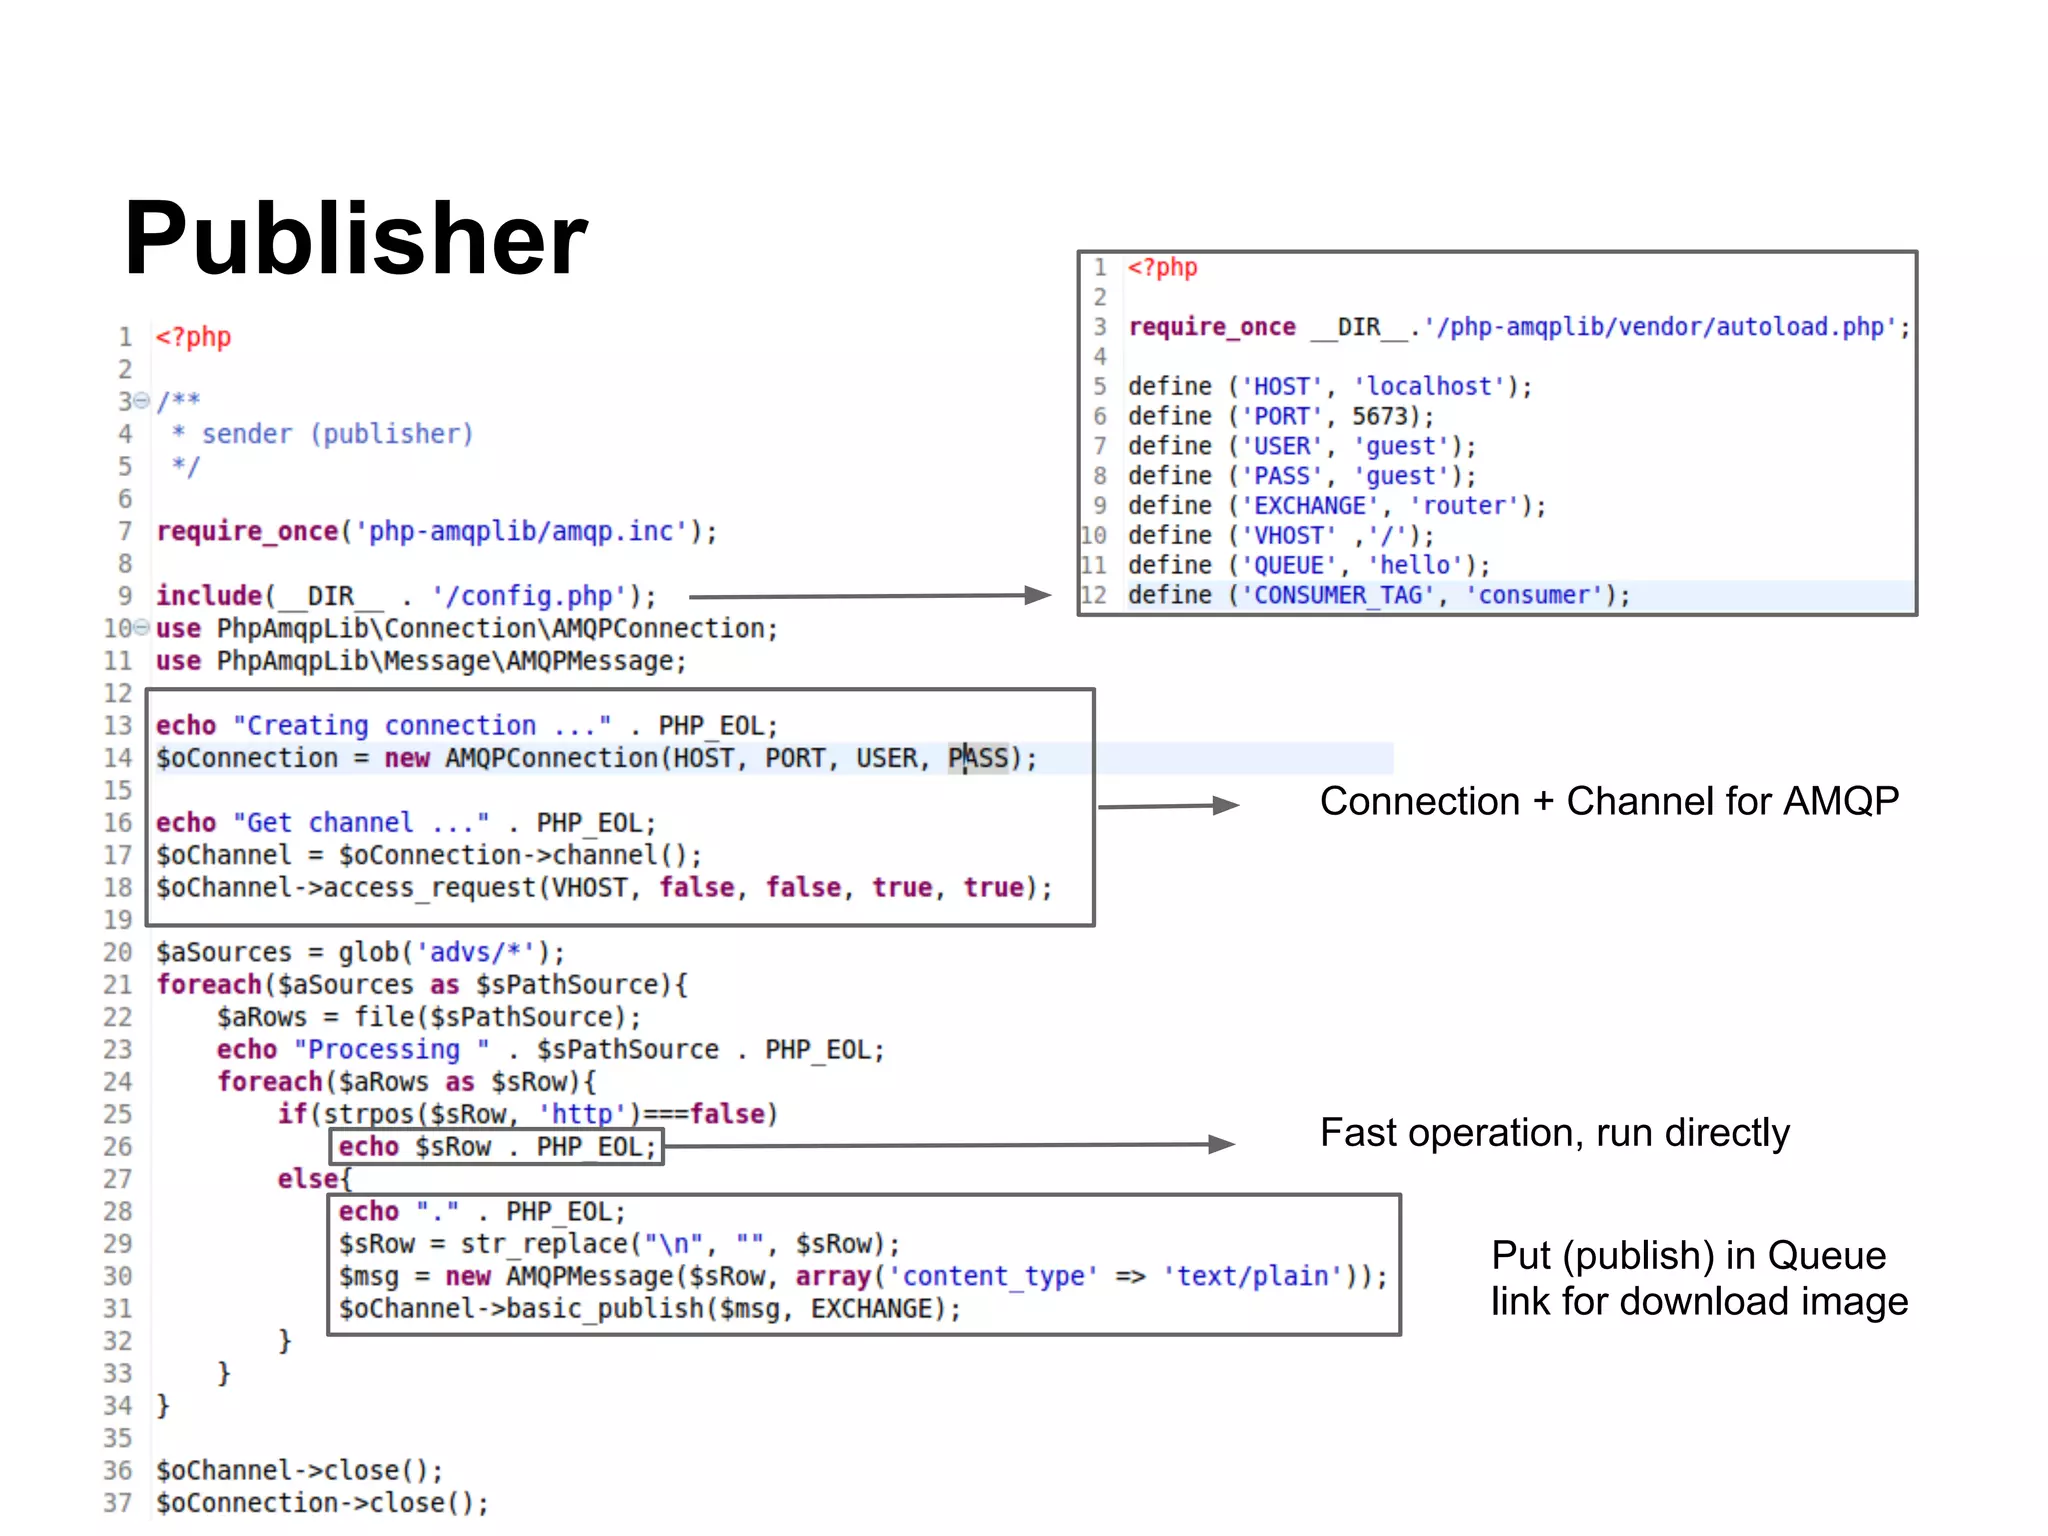Click 'Put (publish) in Queue' annotation text
The width and height of the screenshot is (2048, 1536).
(x=1688, y=1255)
